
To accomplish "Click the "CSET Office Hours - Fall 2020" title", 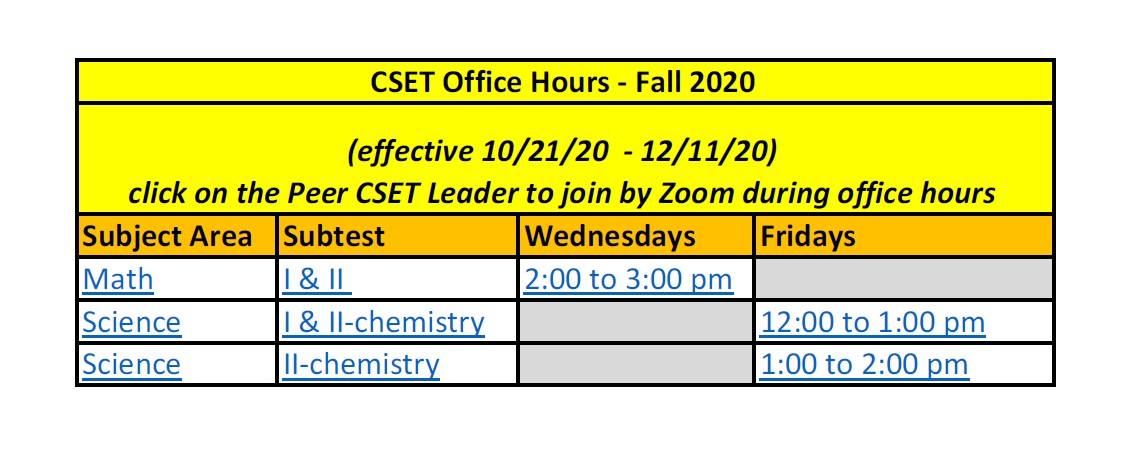I will pyautogui.click(x=565, y=81).
